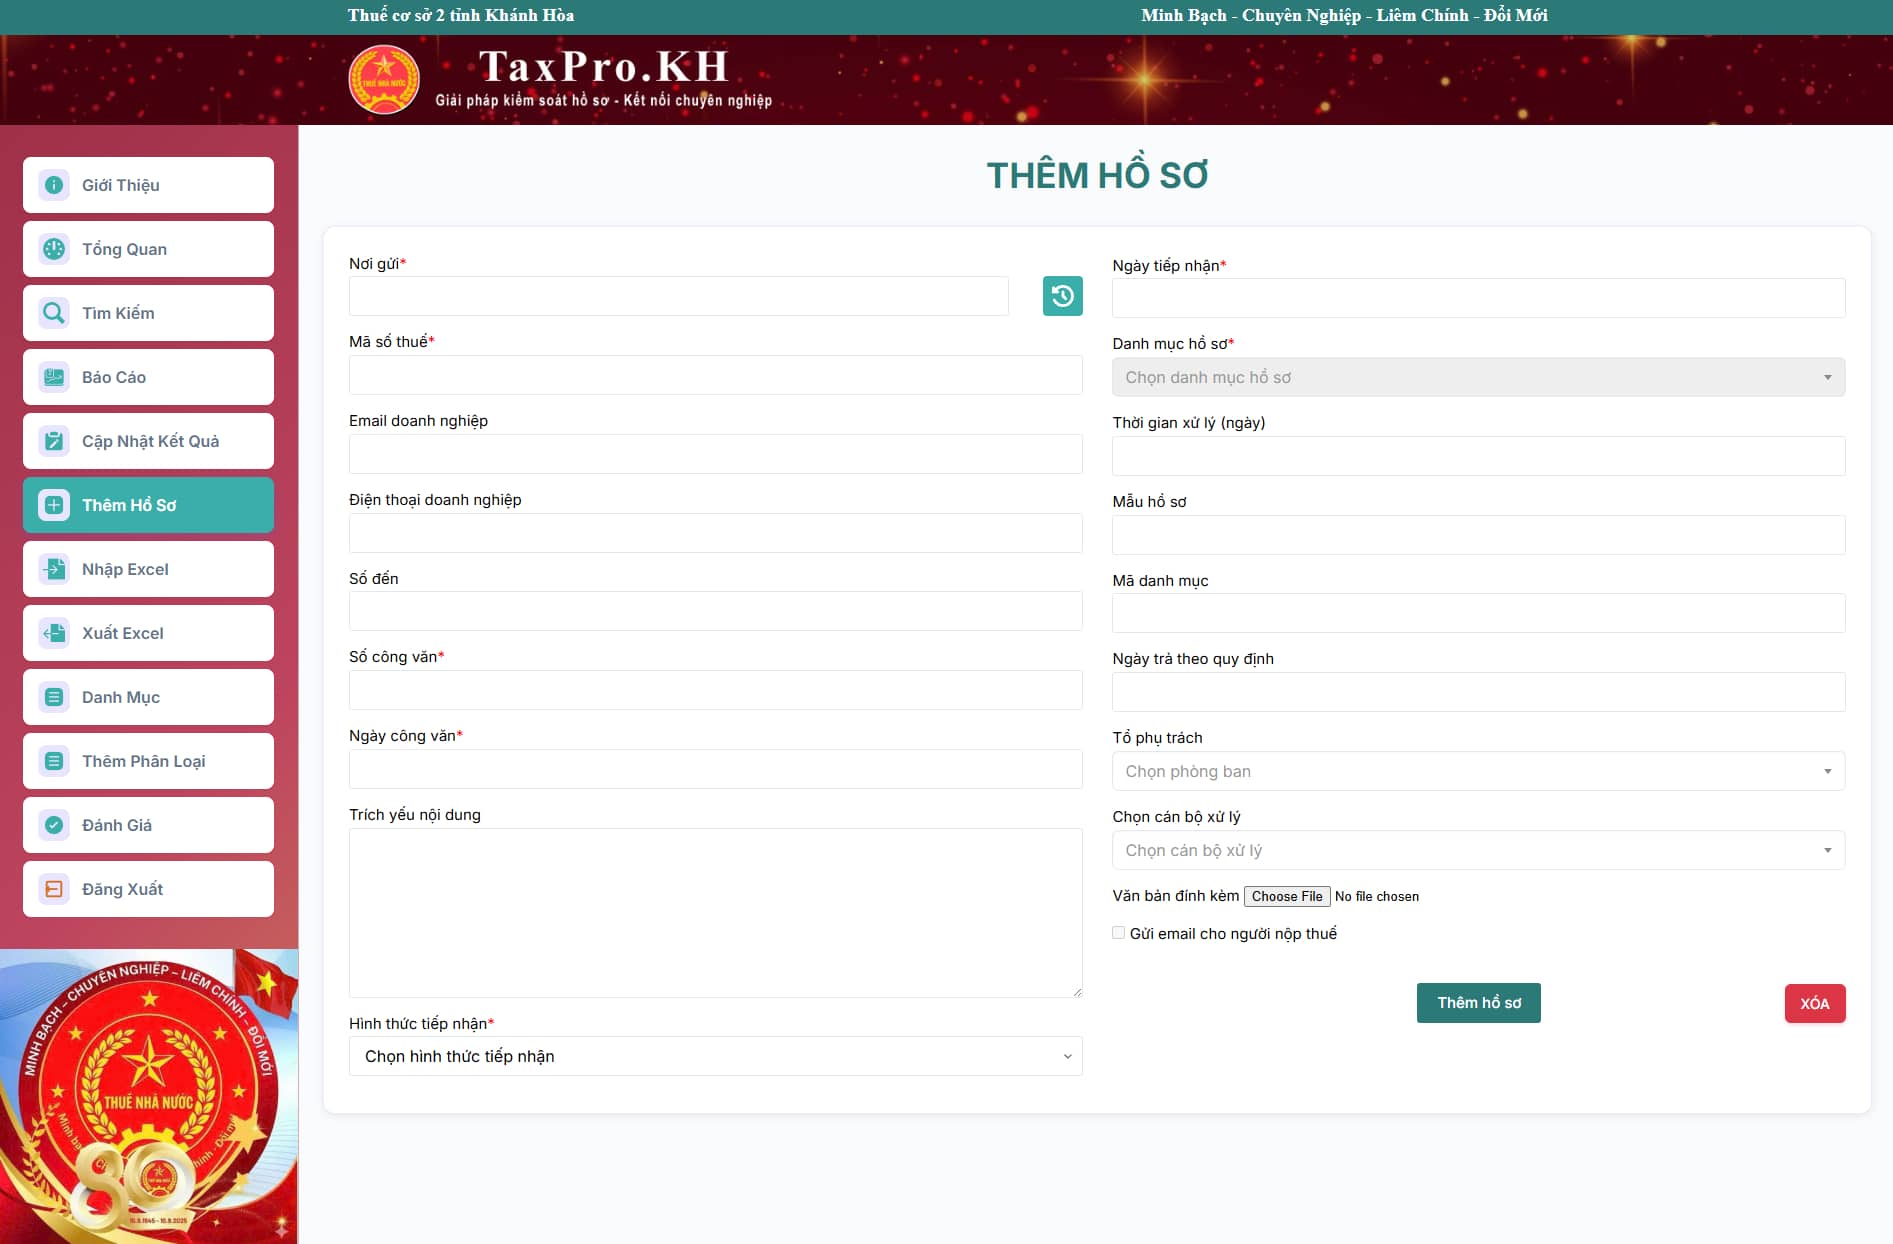Click the TaxPro.KH emblem logo
This screenshot has height=1244, width=1893.
point(384,80)
